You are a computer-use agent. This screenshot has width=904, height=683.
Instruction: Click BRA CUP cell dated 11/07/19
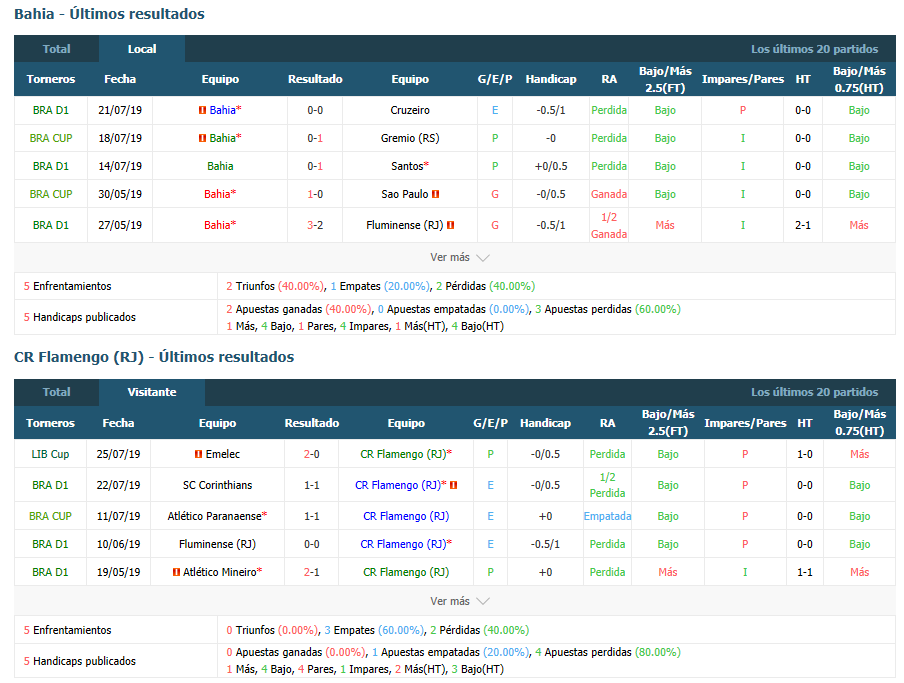tap(50, 516)
